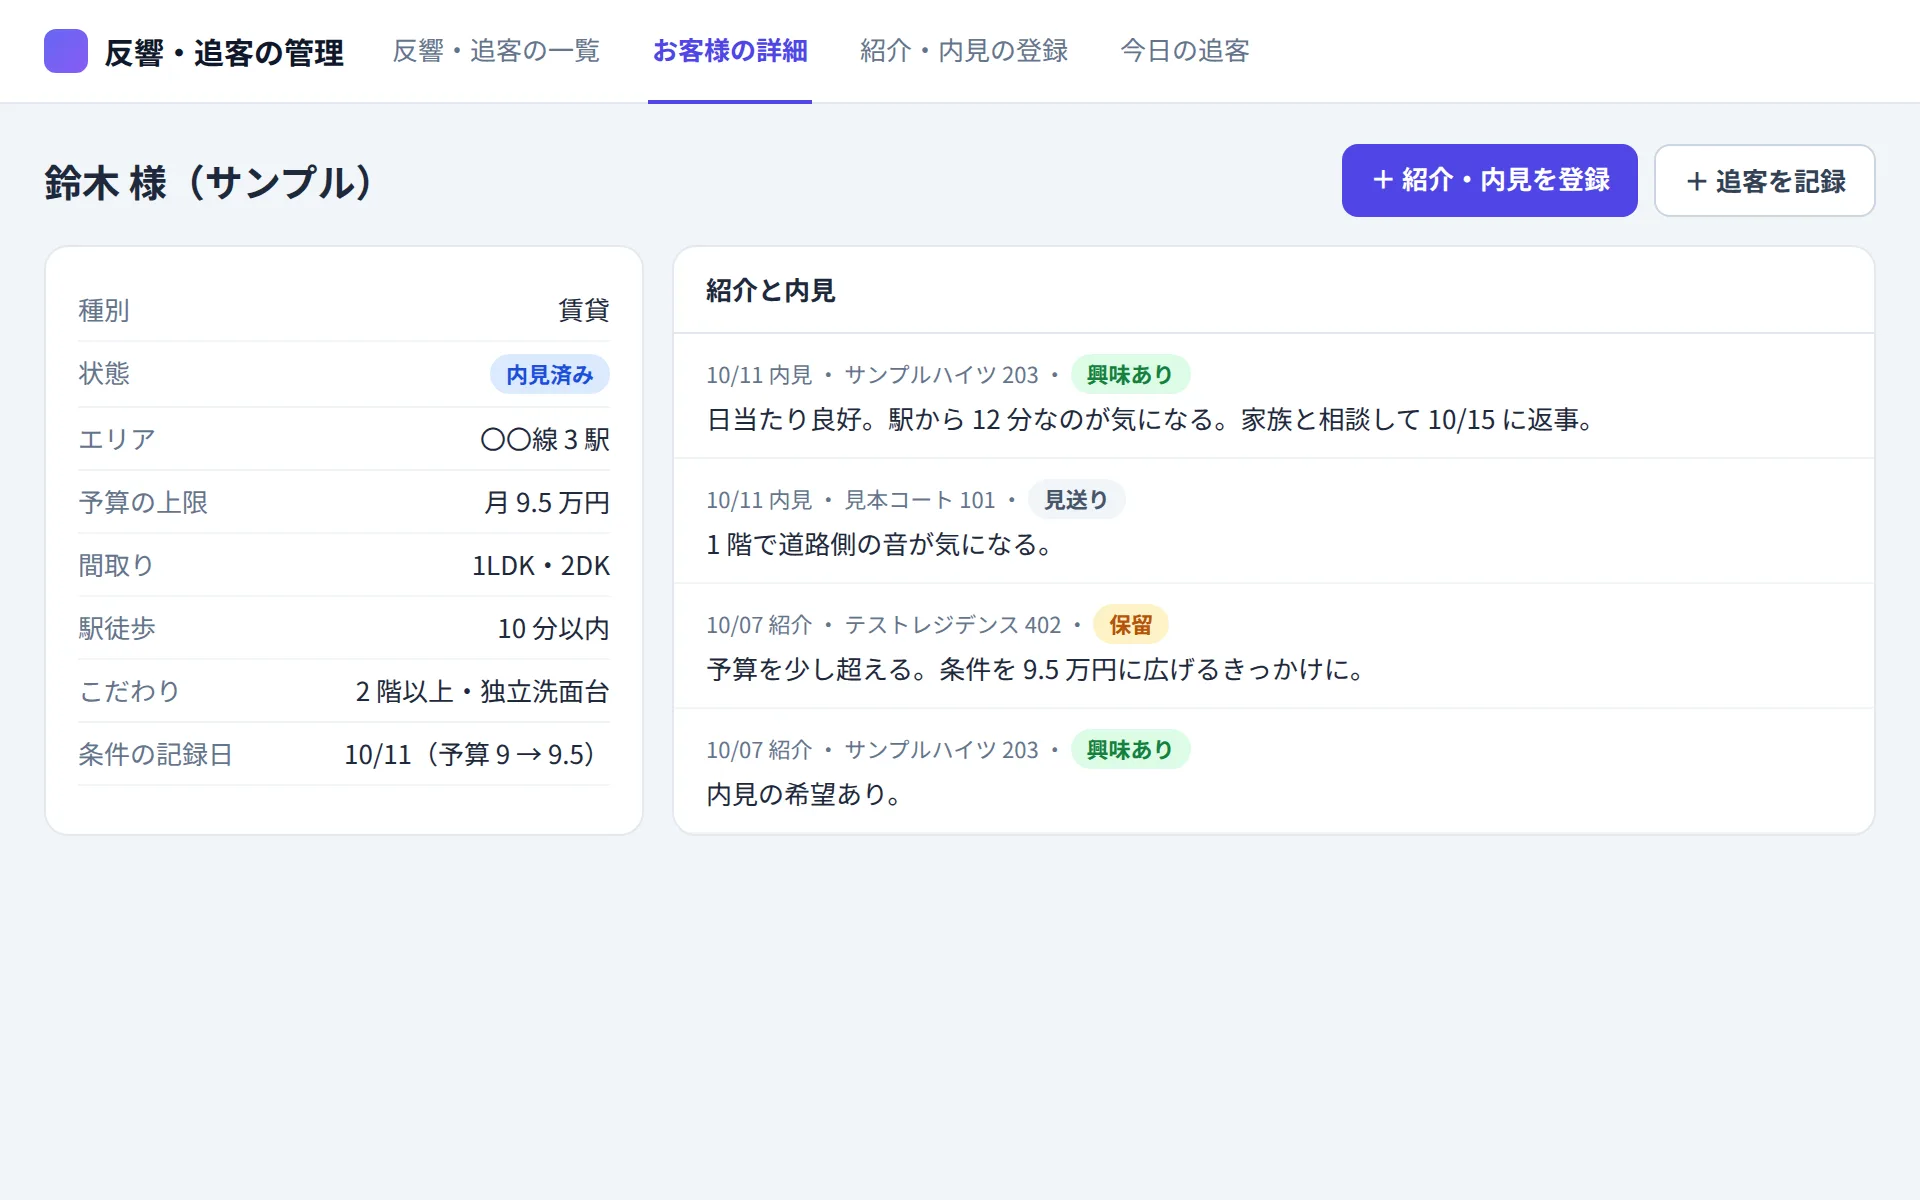Click customer name 鈴木 様（サンプル）
This screenshot has width=1920, height=1200.
tap(208, 182)
